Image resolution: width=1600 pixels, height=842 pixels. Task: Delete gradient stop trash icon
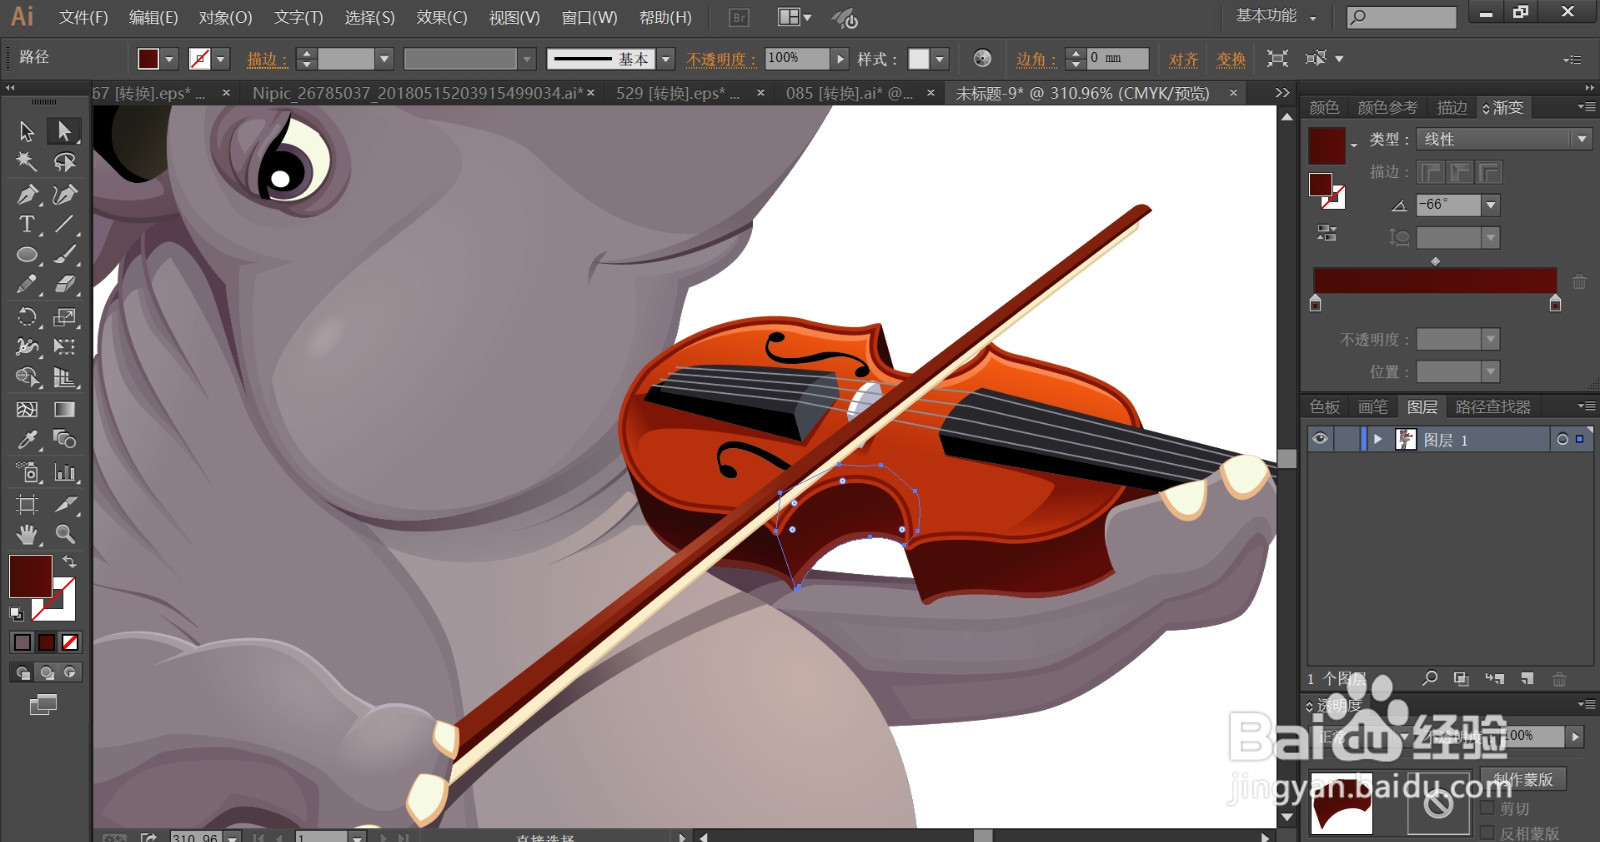click(1579, 282)
